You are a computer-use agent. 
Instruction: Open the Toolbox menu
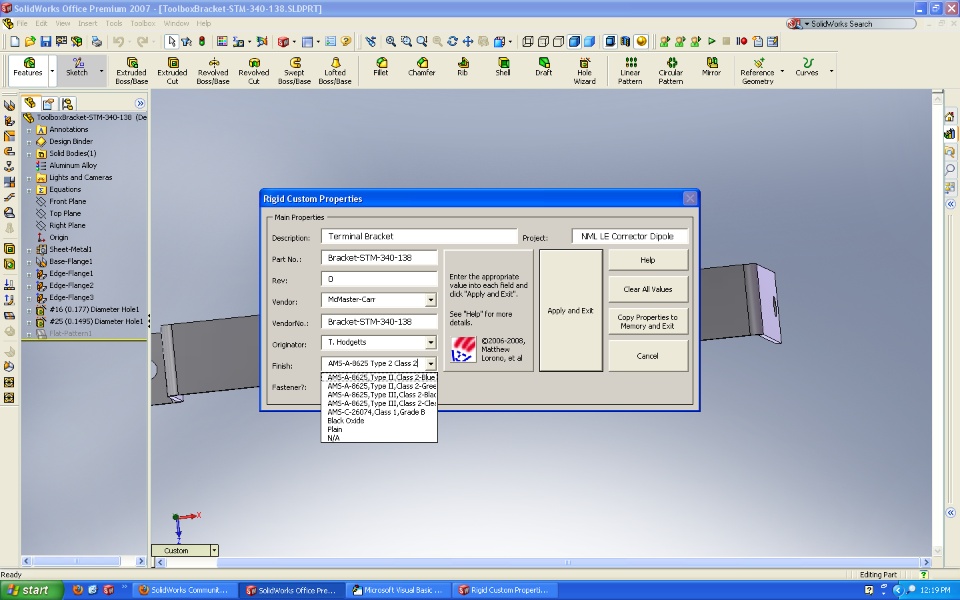tap(143, 23)
